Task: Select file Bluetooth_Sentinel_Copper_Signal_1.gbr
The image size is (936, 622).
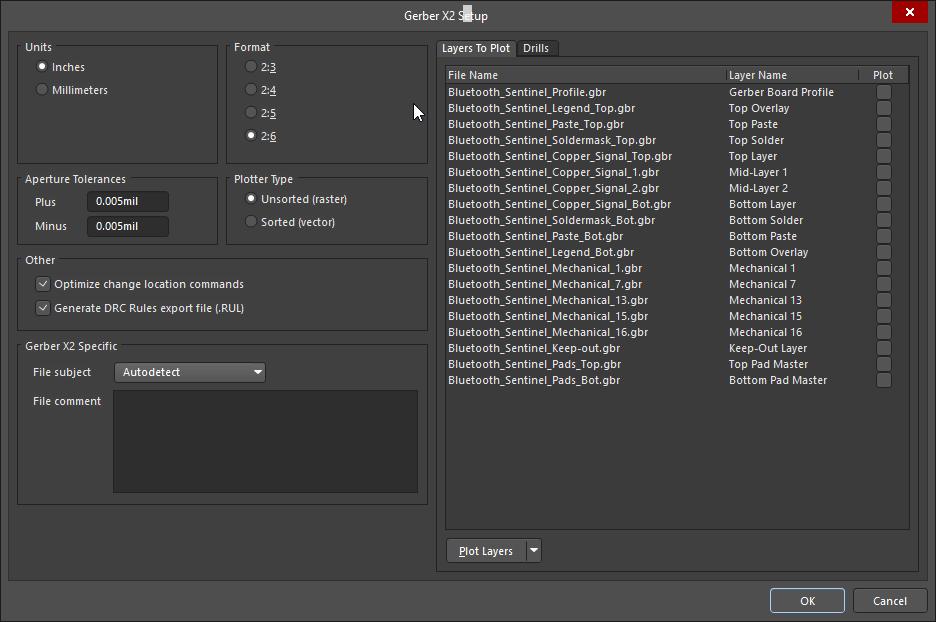Action: pos(554,172)
